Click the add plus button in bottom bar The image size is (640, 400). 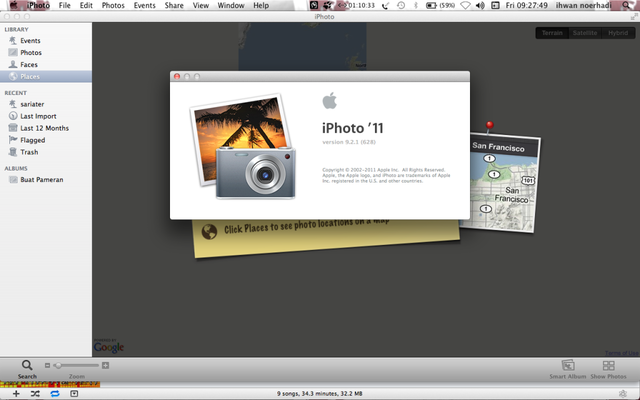point(16,393)
